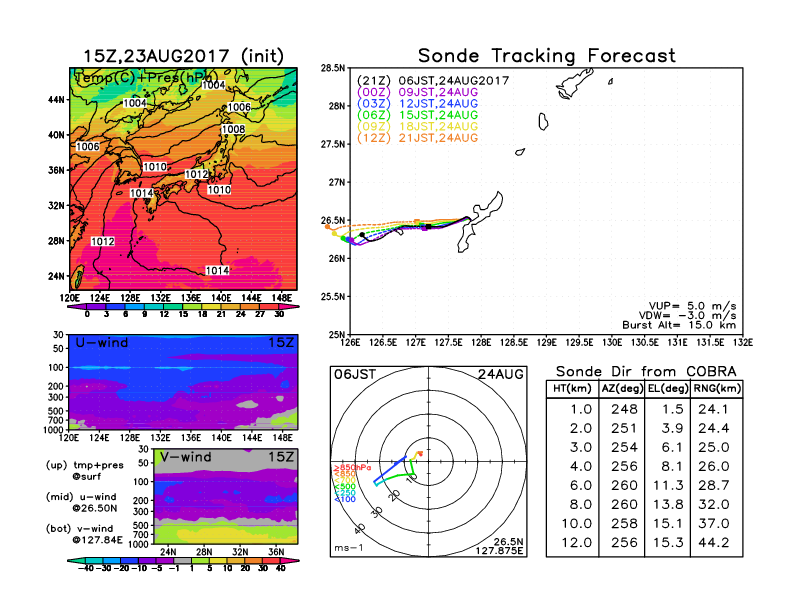Viewport: 792px width, 612px height.
Task: Click the range value 24.1 in the table
Action: 714,409
